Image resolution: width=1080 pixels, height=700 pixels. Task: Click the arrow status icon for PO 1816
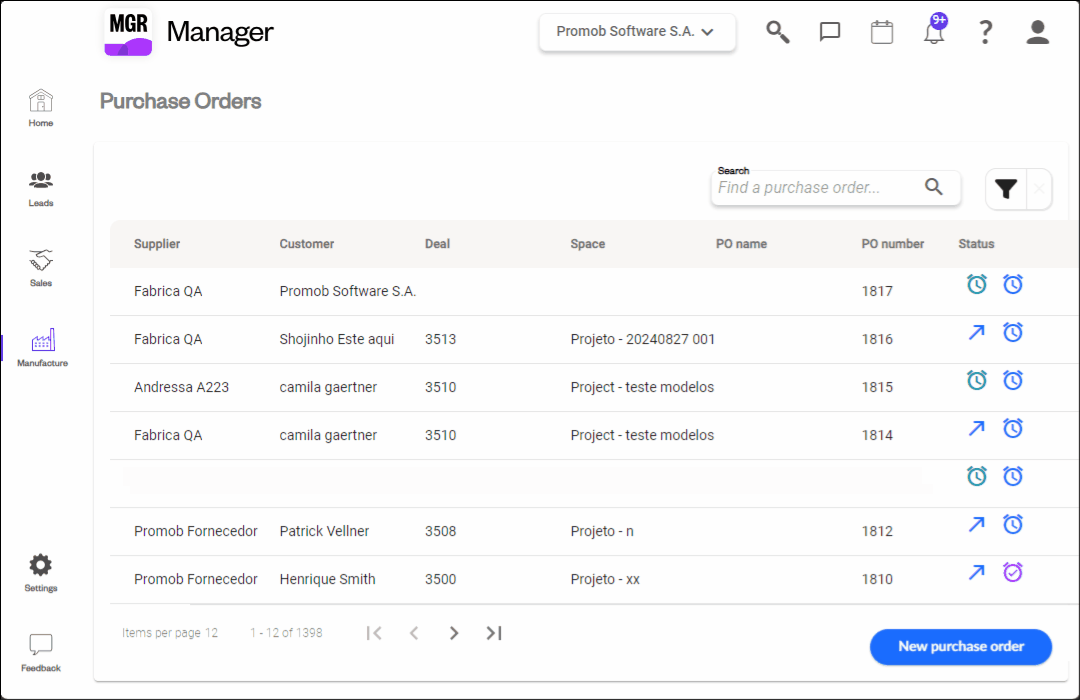(x=977, y=332)
